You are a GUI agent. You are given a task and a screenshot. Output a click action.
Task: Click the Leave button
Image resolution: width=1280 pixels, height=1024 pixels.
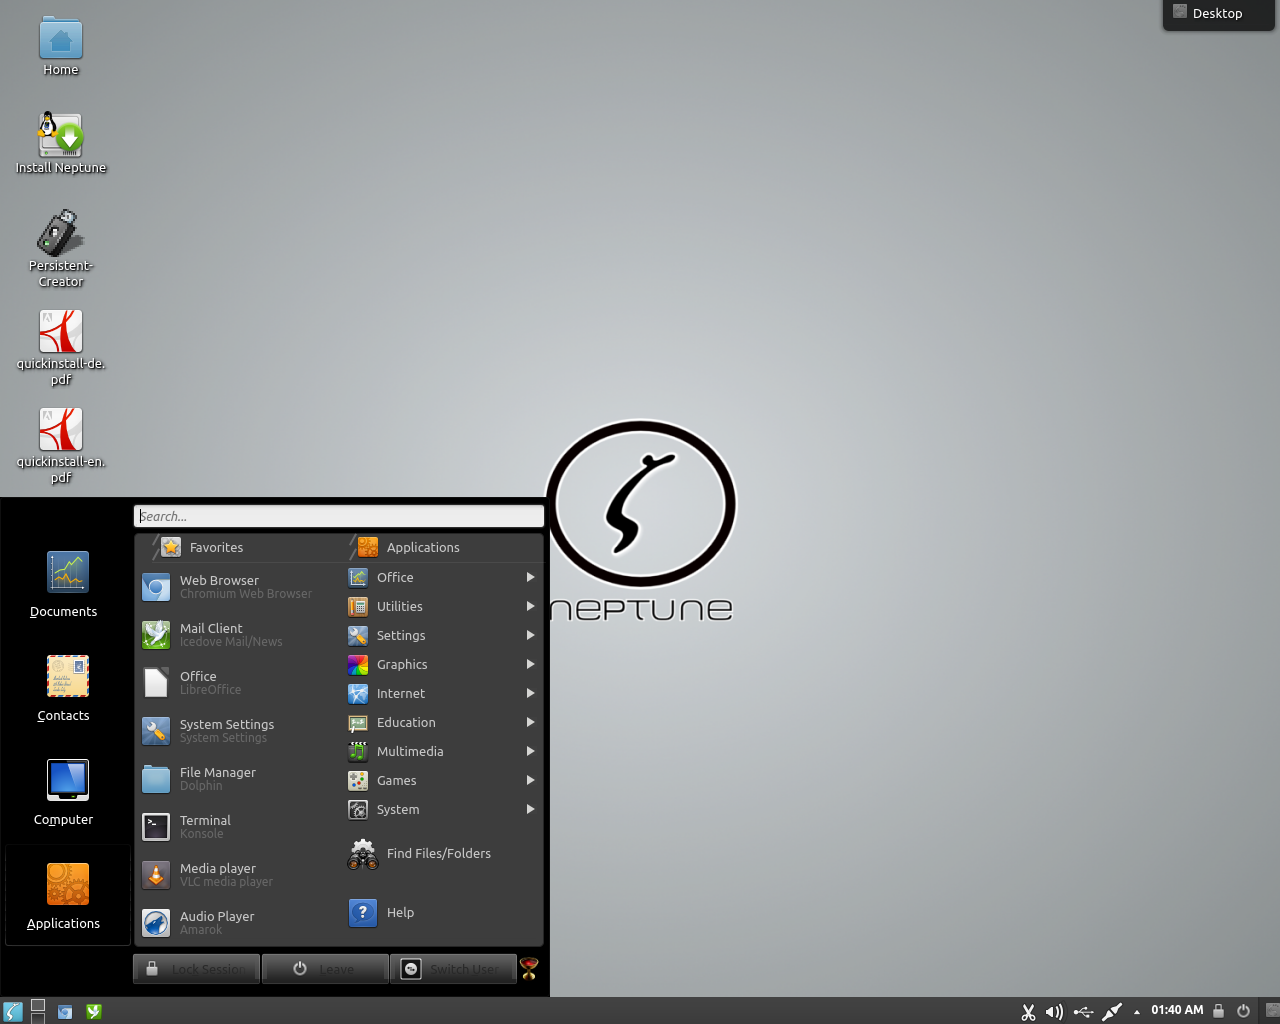point(325,969)
